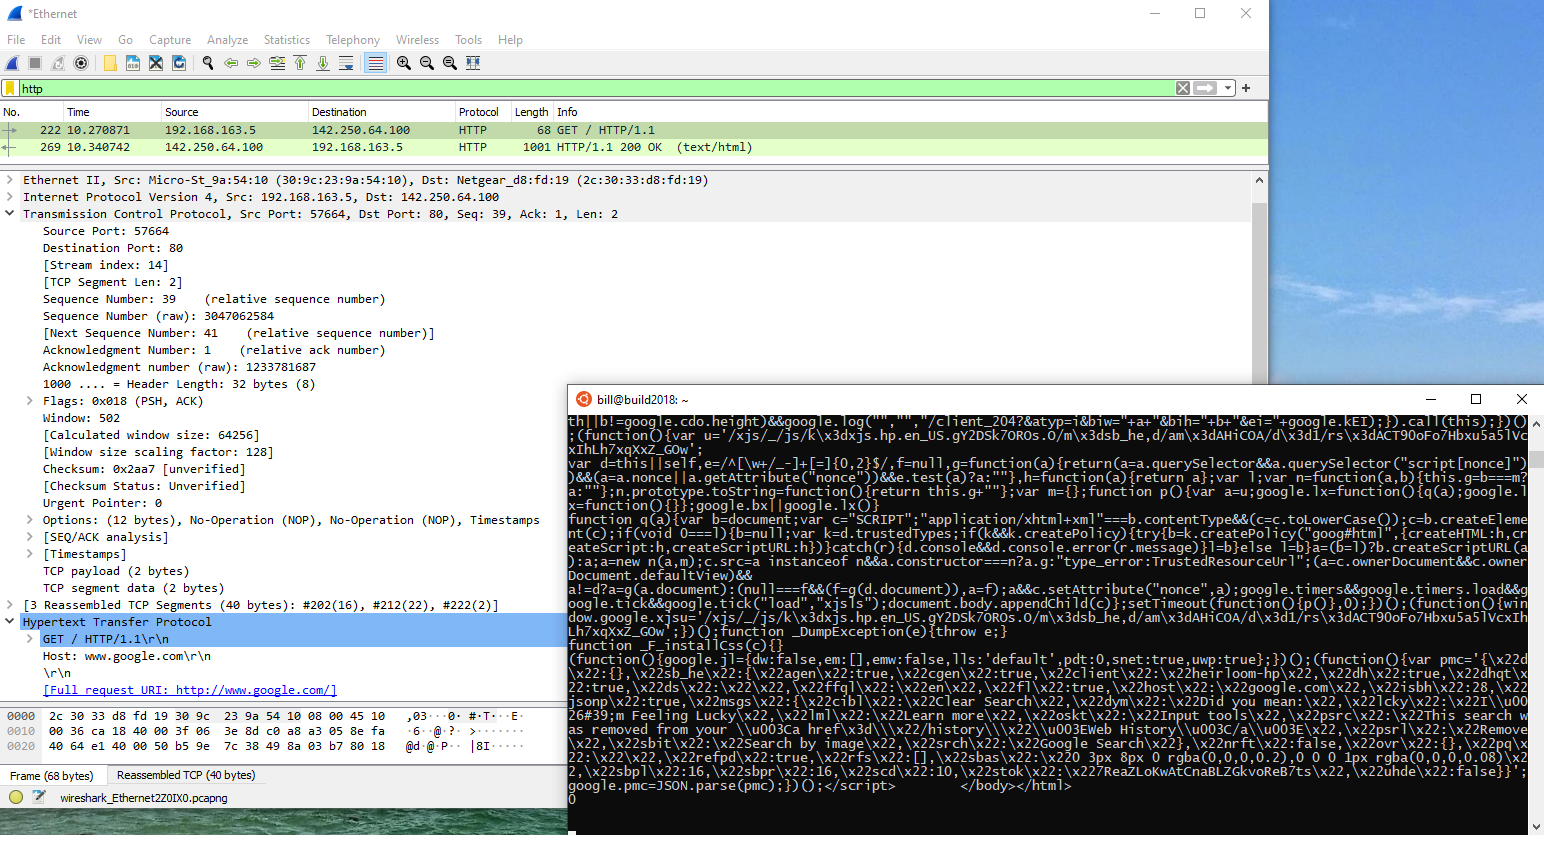Click terminal window scrollbar down arrow
1544x854 pixels.
click(x=1536, y=827)
